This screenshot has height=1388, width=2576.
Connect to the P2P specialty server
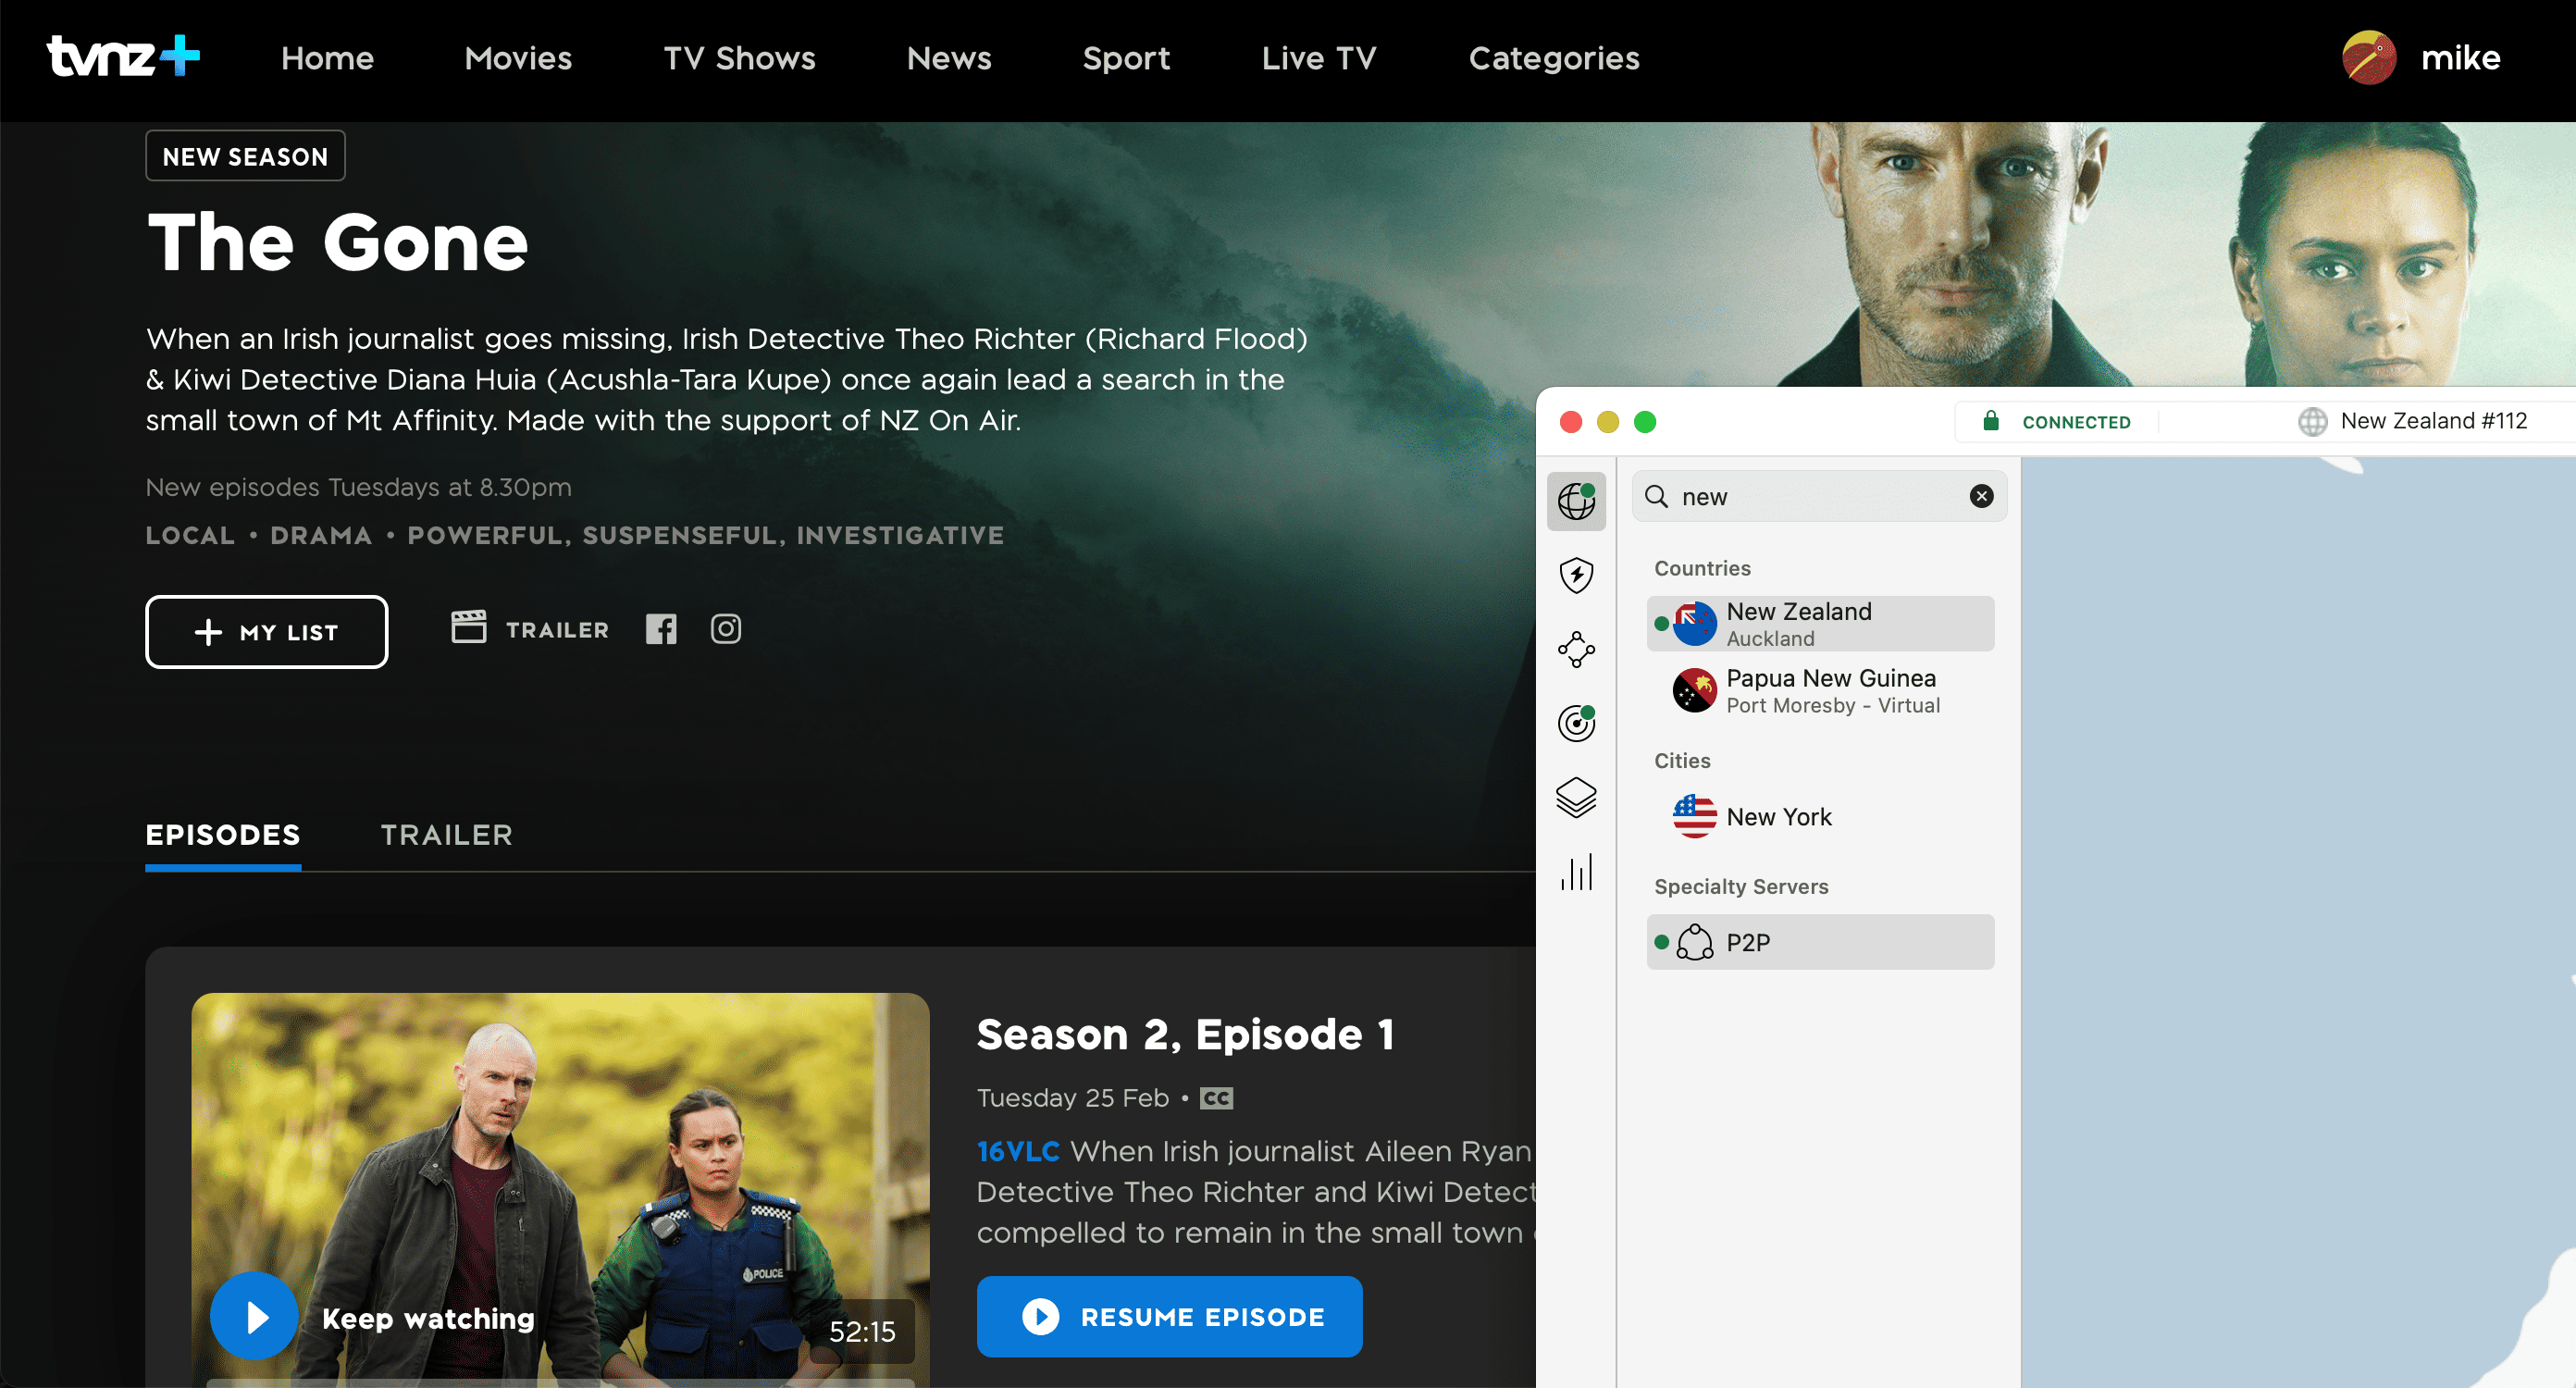[x=1819, y=941]
